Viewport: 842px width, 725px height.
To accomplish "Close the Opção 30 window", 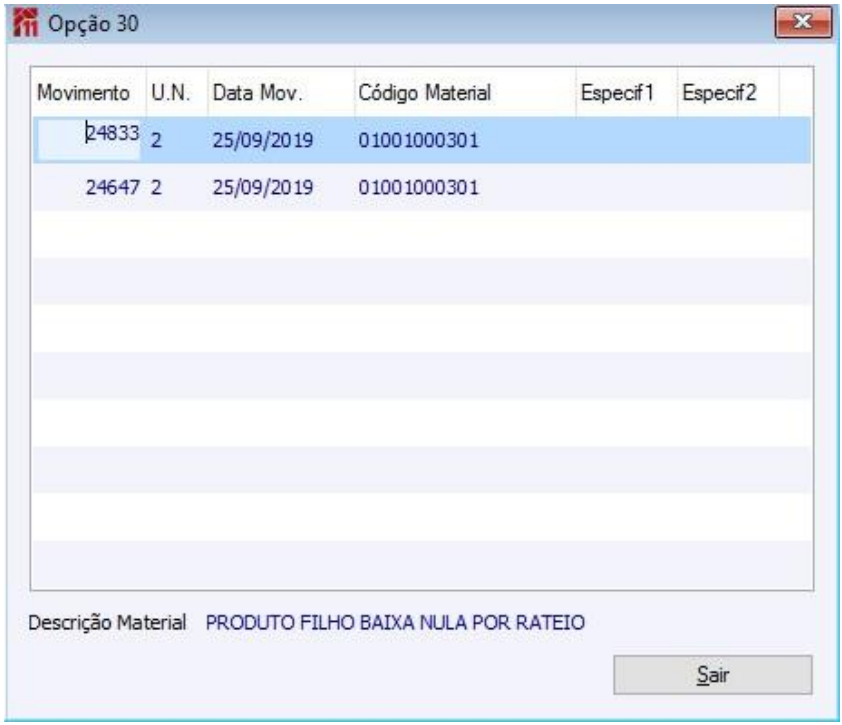I will 803,22.
